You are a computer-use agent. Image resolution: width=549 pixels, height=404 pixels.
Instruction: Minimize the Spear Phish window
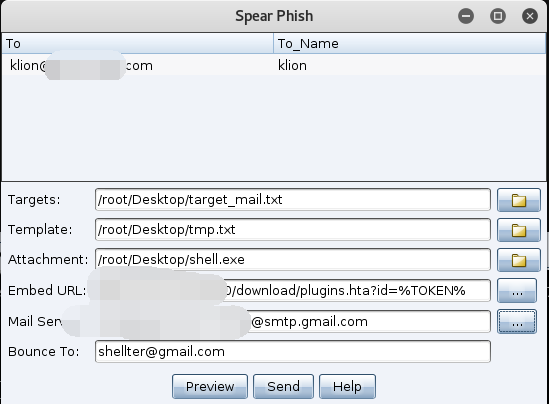click(466, 16)
